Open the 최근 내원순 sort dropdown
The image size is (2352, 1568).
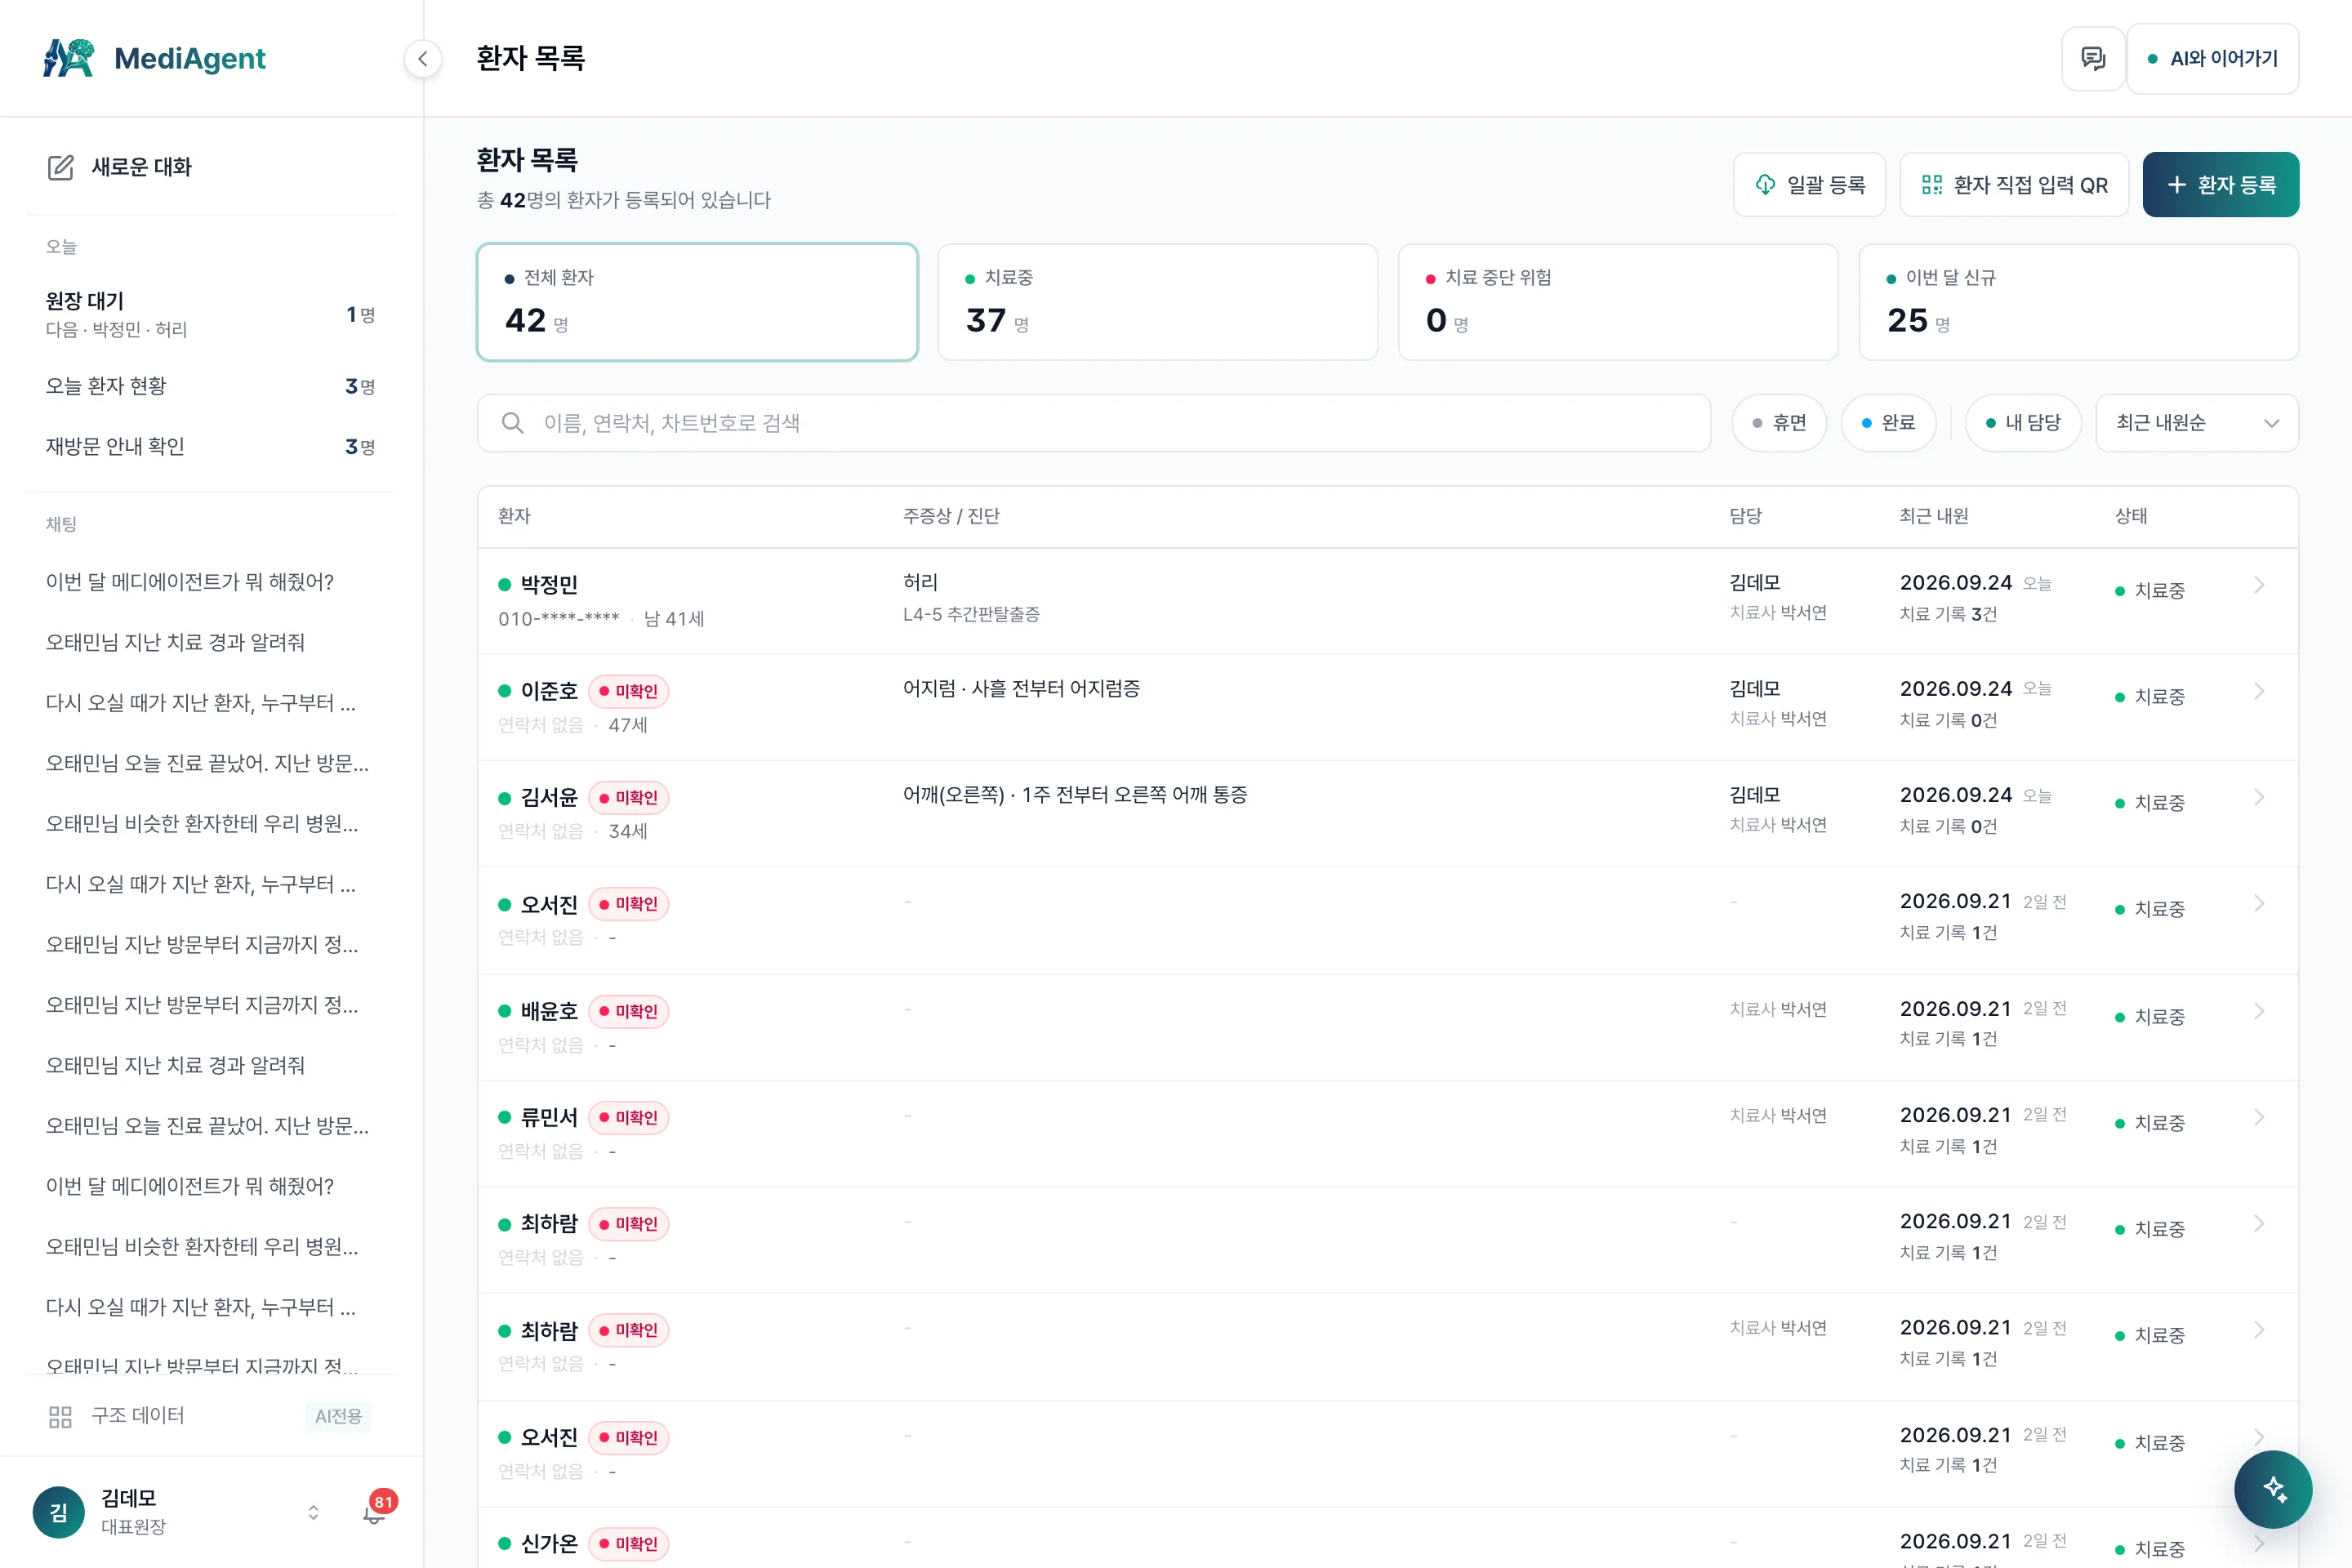point(2197,423)
